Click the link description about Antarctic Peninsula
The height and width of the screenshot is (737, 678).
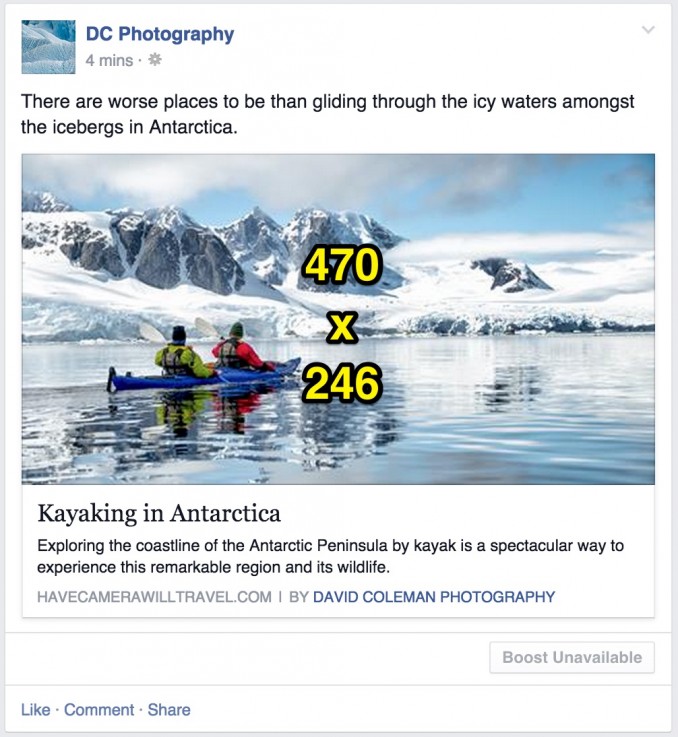(330, 556)
